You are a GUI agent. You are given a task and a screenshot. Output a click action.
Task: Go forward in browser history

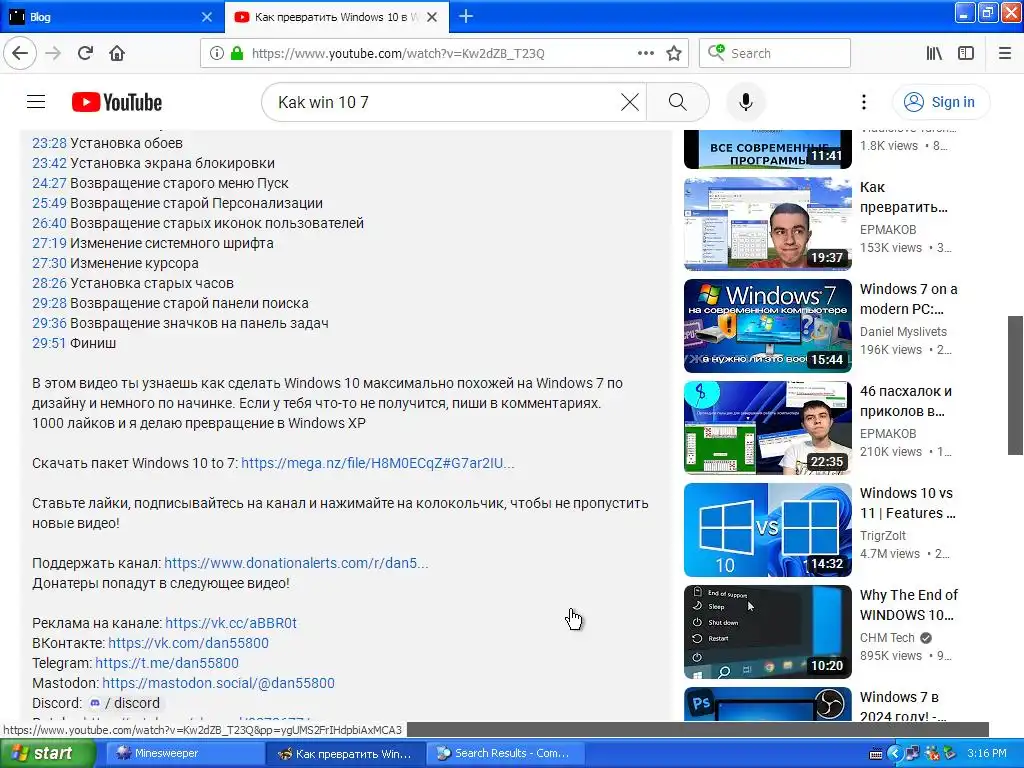click(53, 53)
